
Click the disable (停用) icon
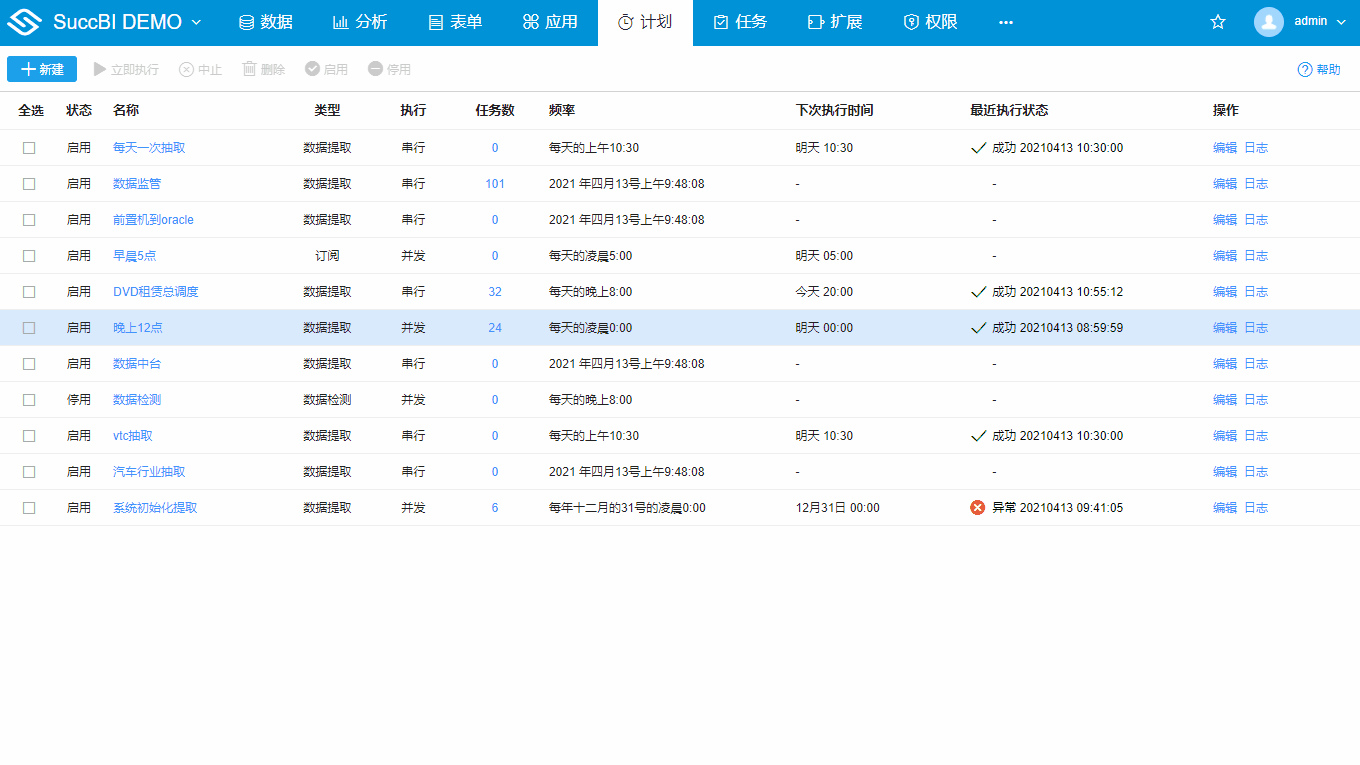click(x=375, y=69)
